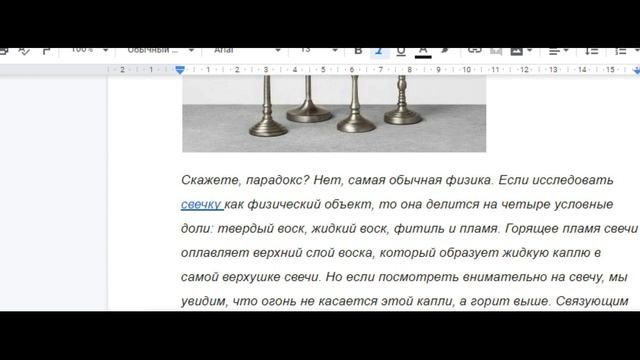Click the words 'увидим, что огонь'
Image resolution: width=640 pixels, height=360 pixels.
239,301
